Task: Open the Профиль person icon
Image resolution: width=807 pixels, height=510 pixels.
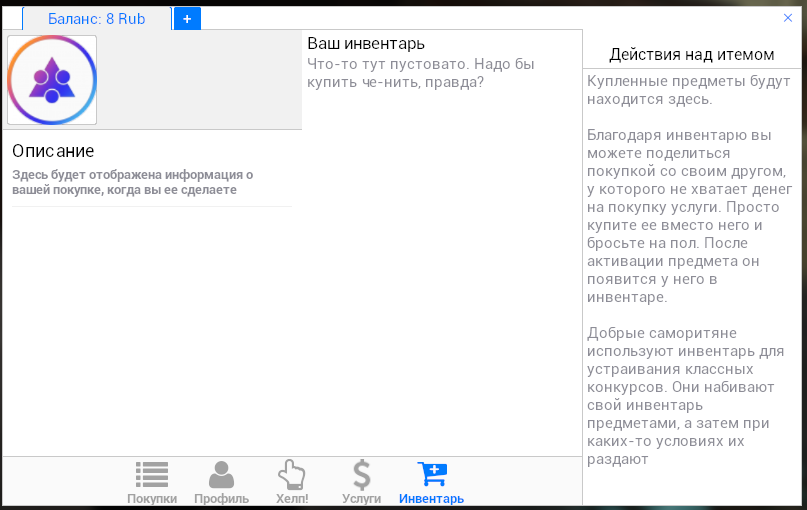Action: (x=221, y=474)
